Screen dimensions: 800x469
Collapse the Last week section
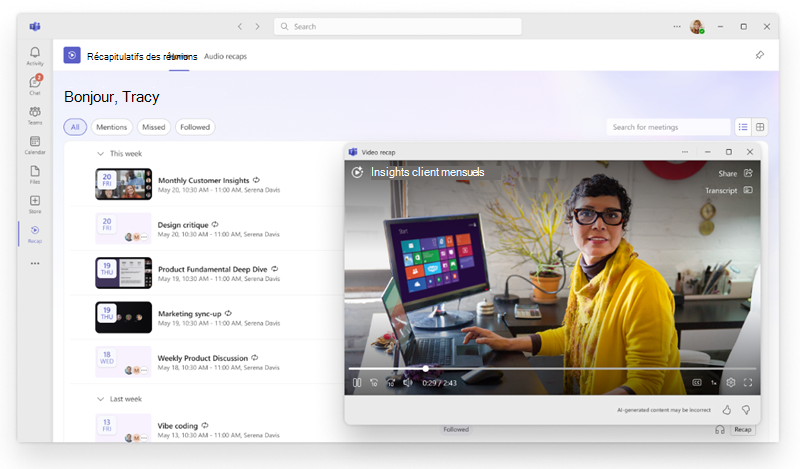pyautogui.click(x=101, y=399)
